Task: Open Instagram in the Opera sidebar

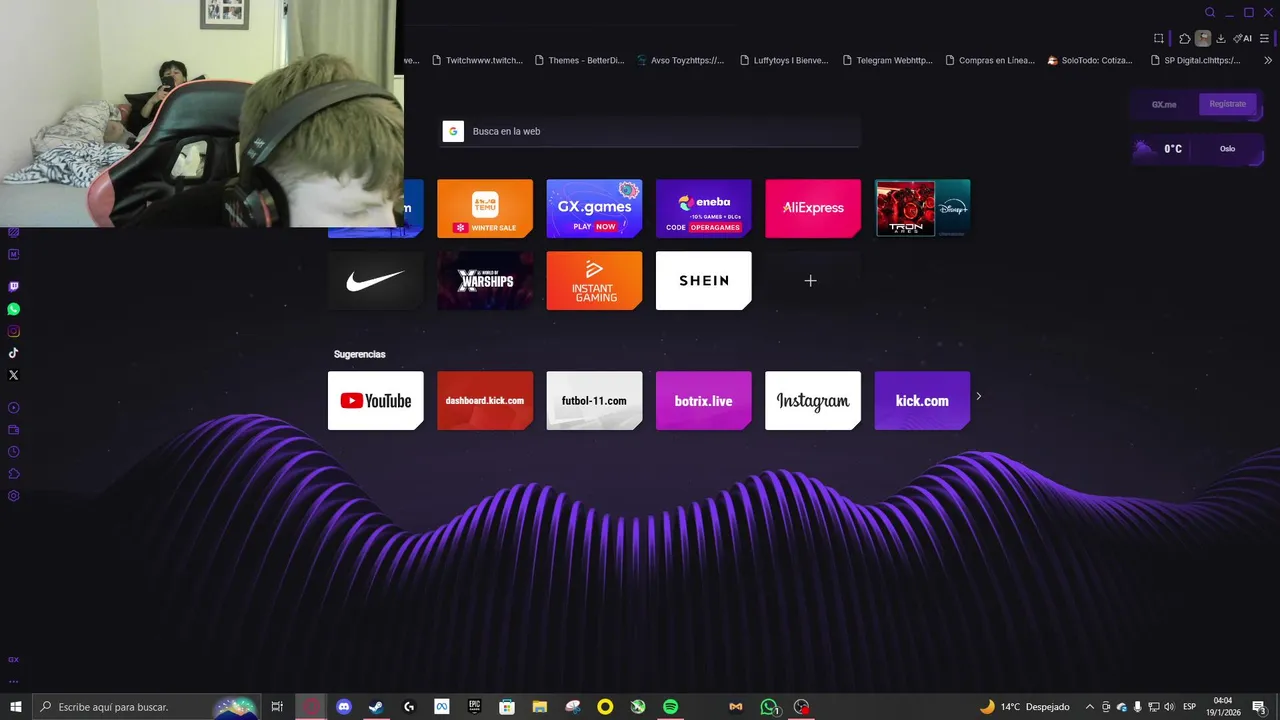Action: click(13, 331)
